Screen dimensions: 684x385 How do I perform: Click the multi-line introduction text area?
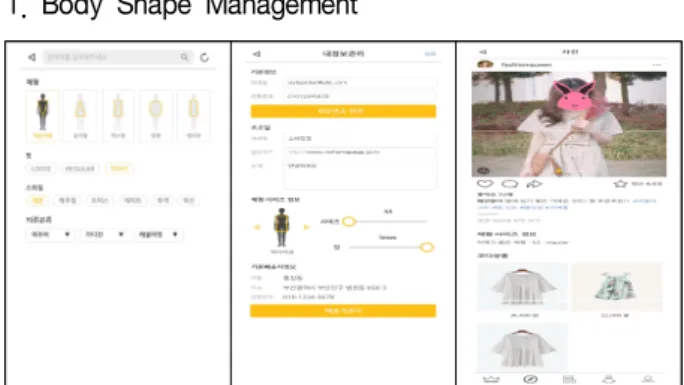[360, 175]
